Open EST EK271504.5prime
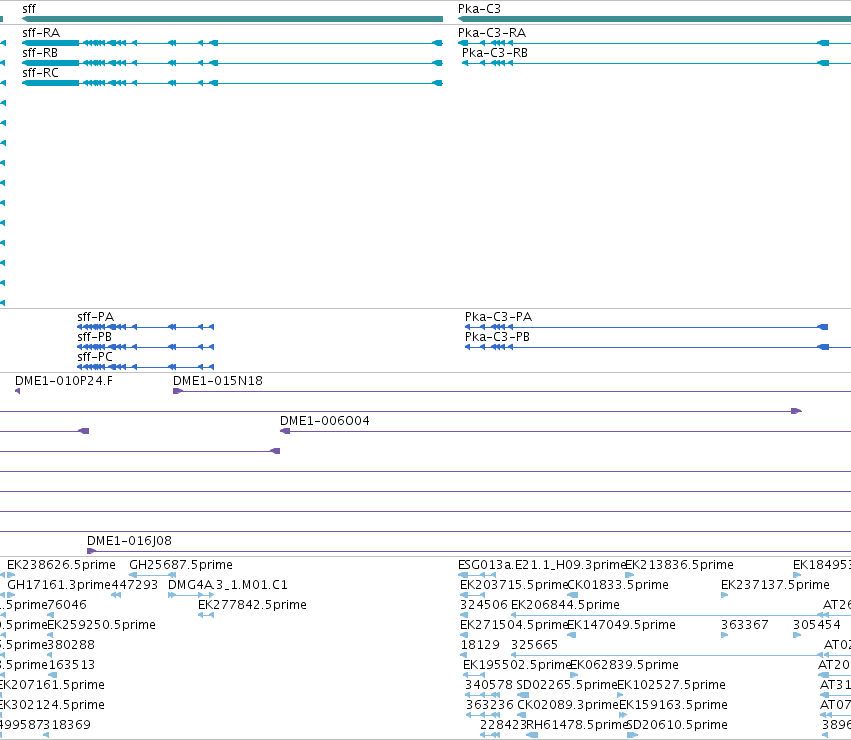 (x=513, y=625)
